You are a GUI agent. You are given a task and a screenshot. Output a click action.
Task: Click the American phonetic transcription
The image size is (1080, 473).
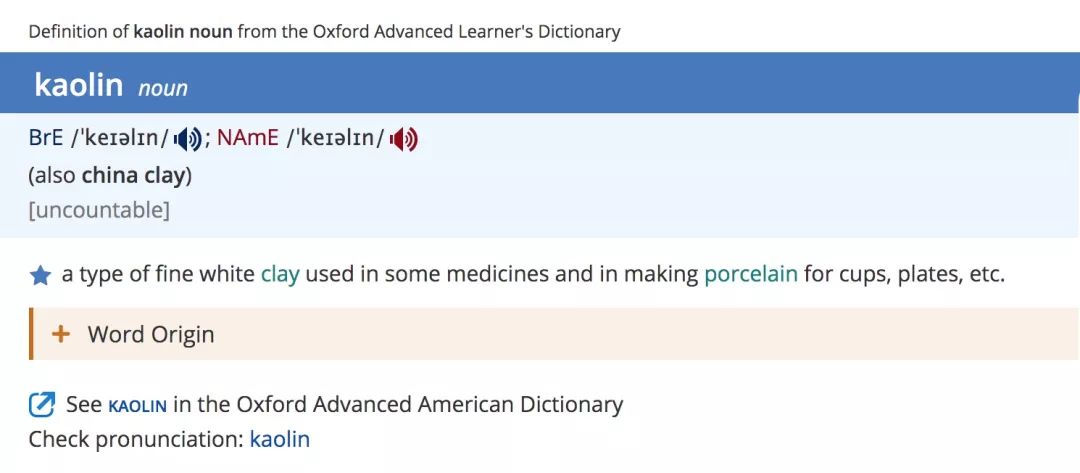coord(336,139)
